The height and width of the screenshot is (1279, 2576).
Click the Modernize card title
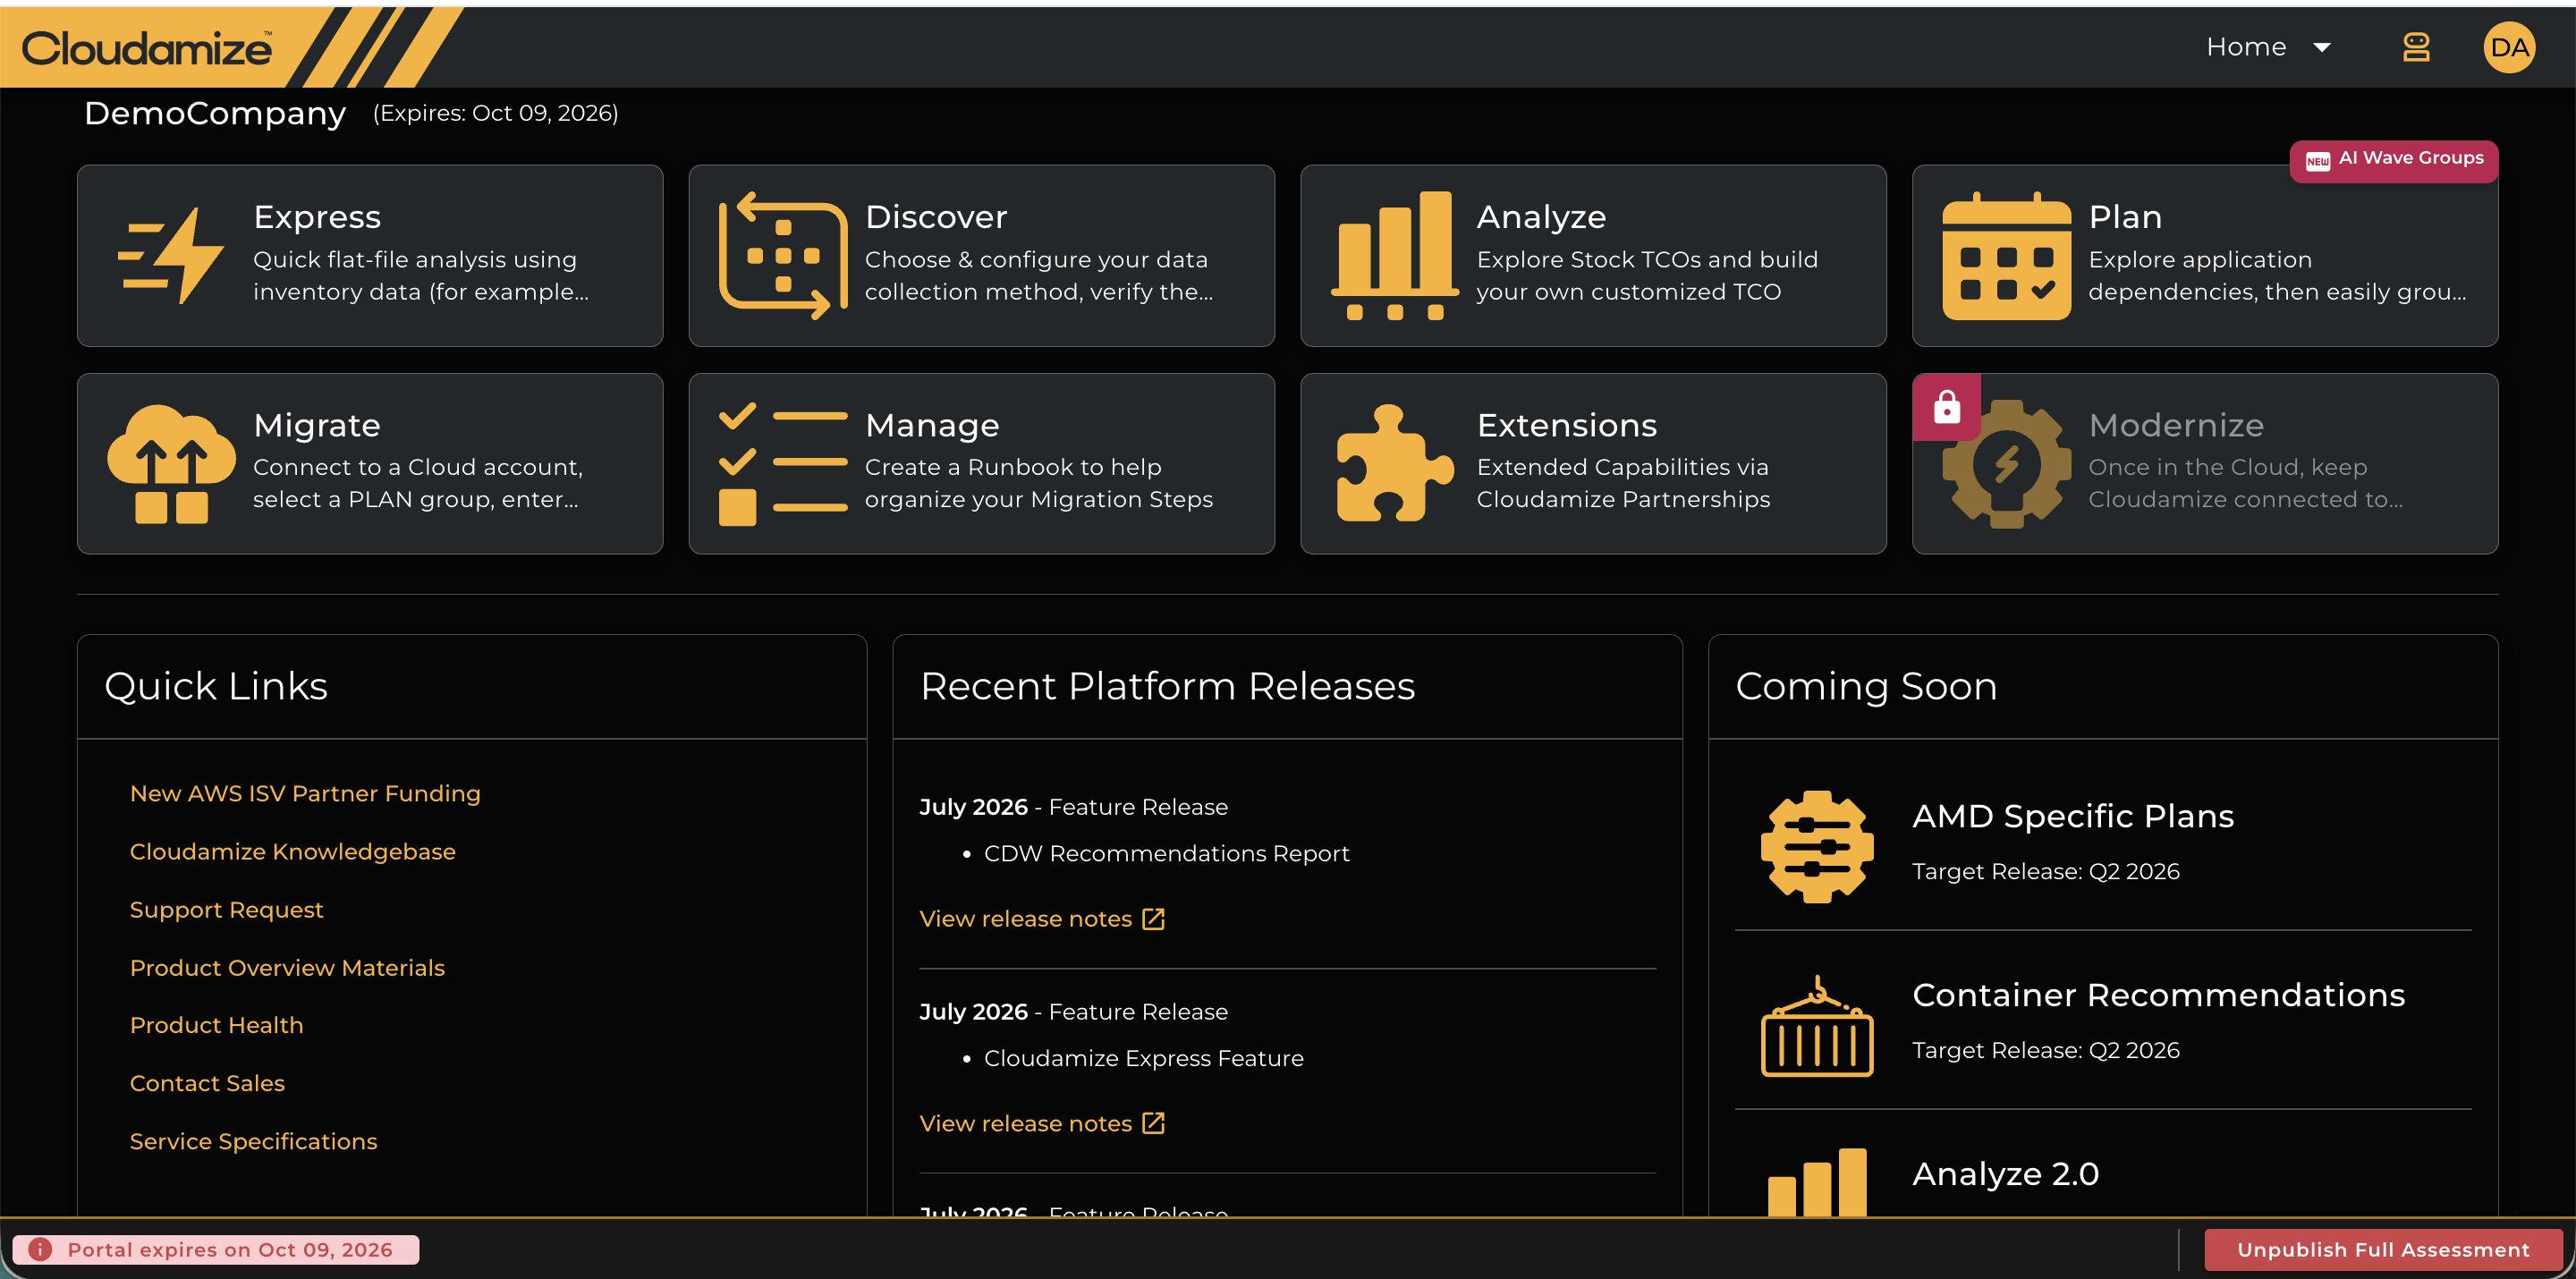click(2176, 425)
